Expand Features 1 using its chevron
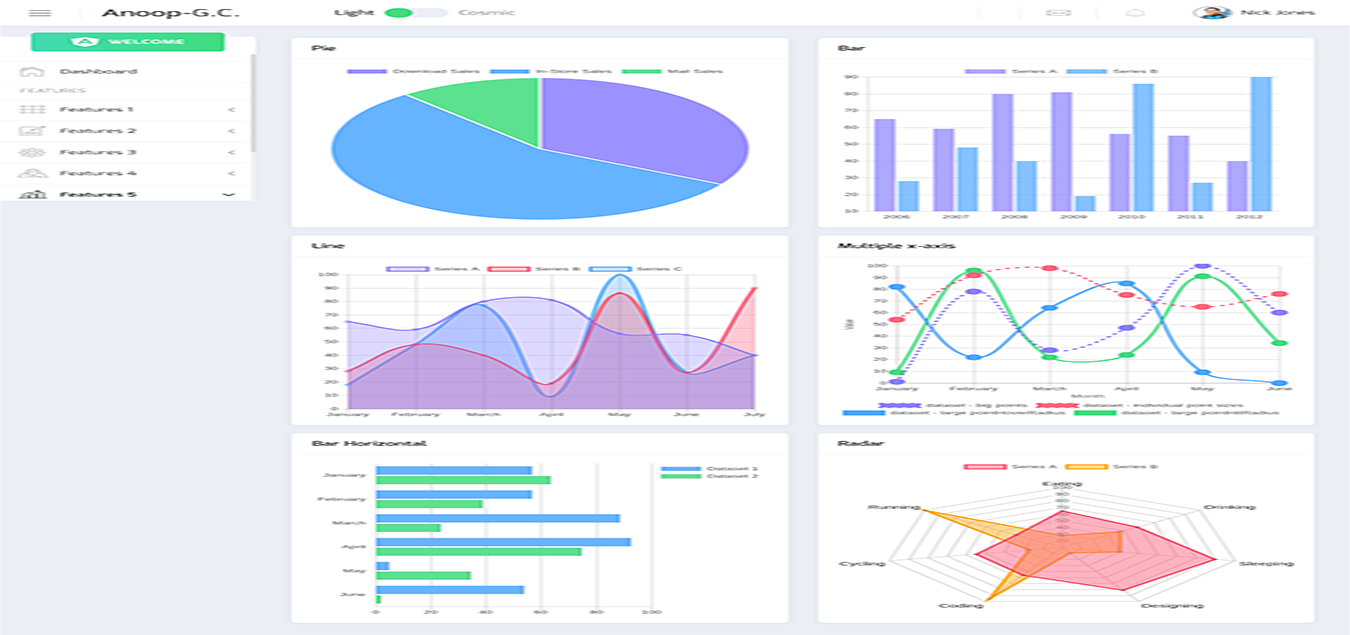1350x635 pixels. (x=231, y=110)
